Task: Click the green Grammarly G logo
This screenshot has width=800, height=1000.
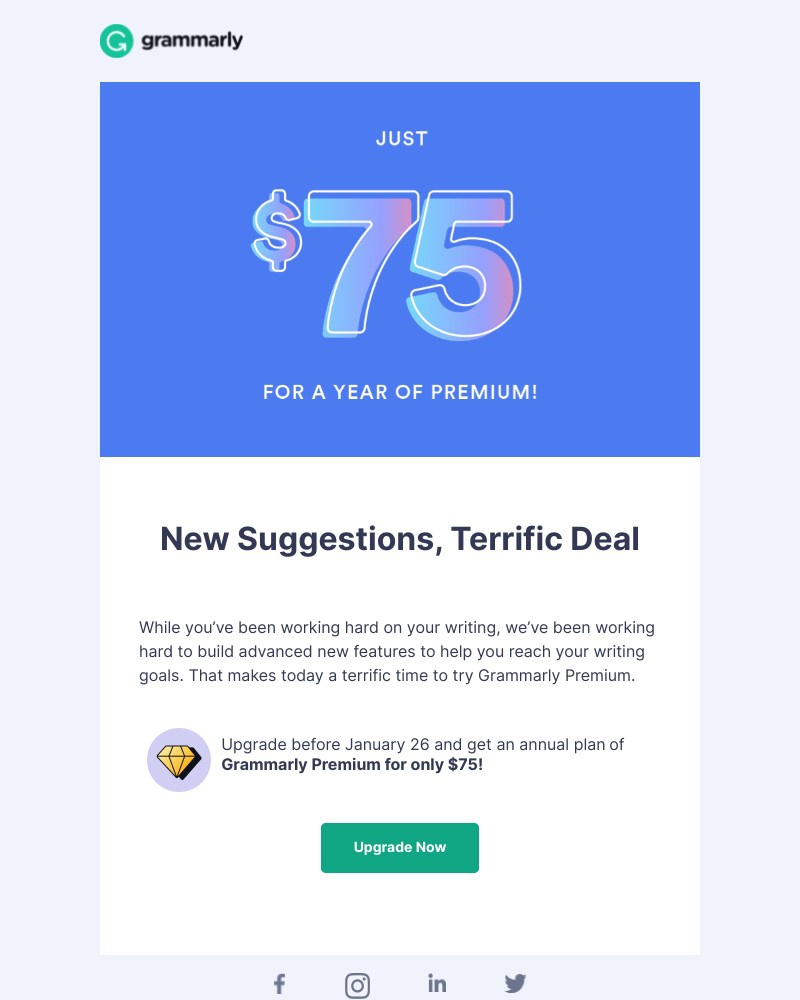Action: 115,41
